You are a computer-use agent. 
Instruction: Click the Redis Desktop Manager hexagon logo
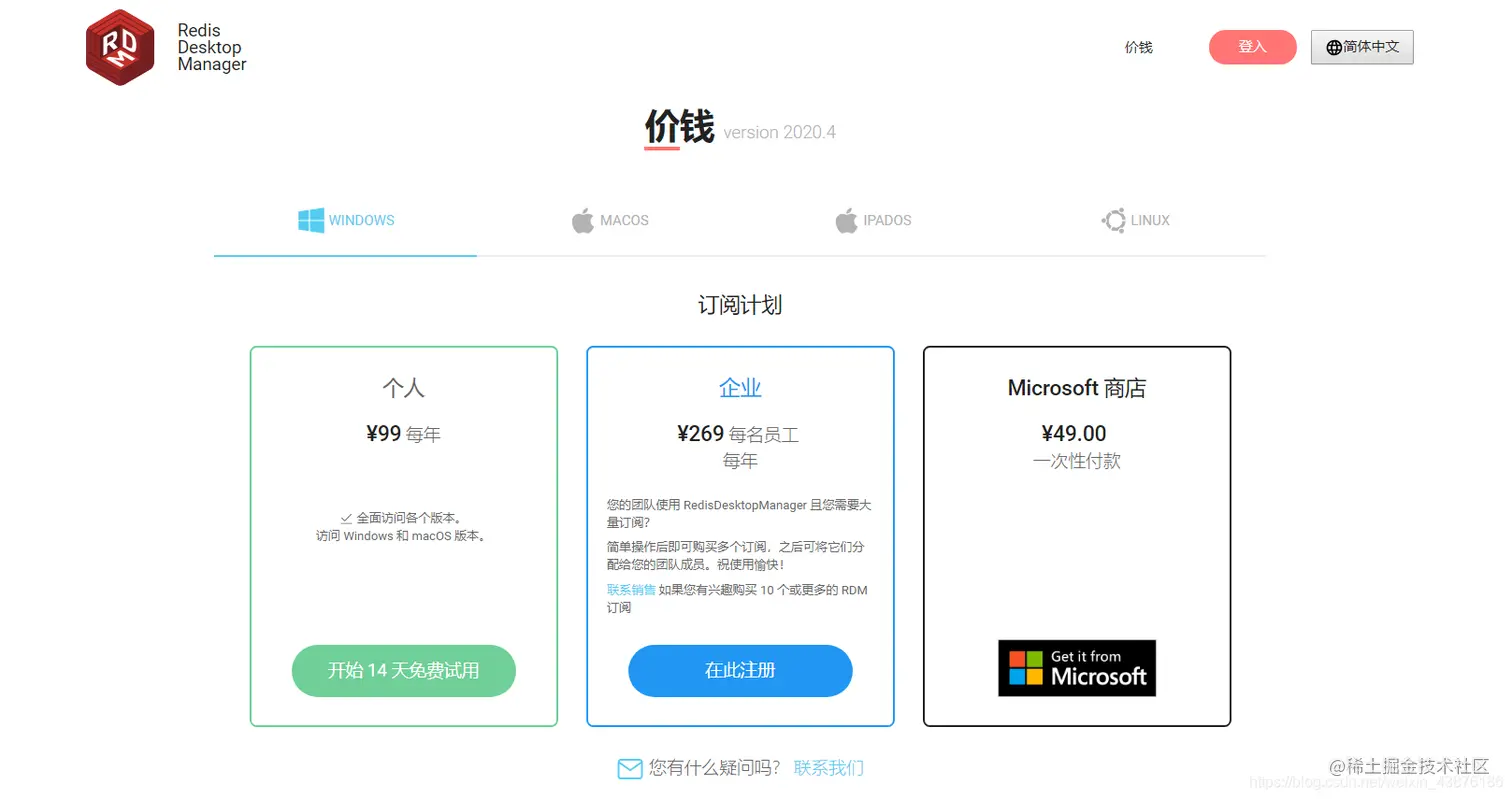click(120, 47)
